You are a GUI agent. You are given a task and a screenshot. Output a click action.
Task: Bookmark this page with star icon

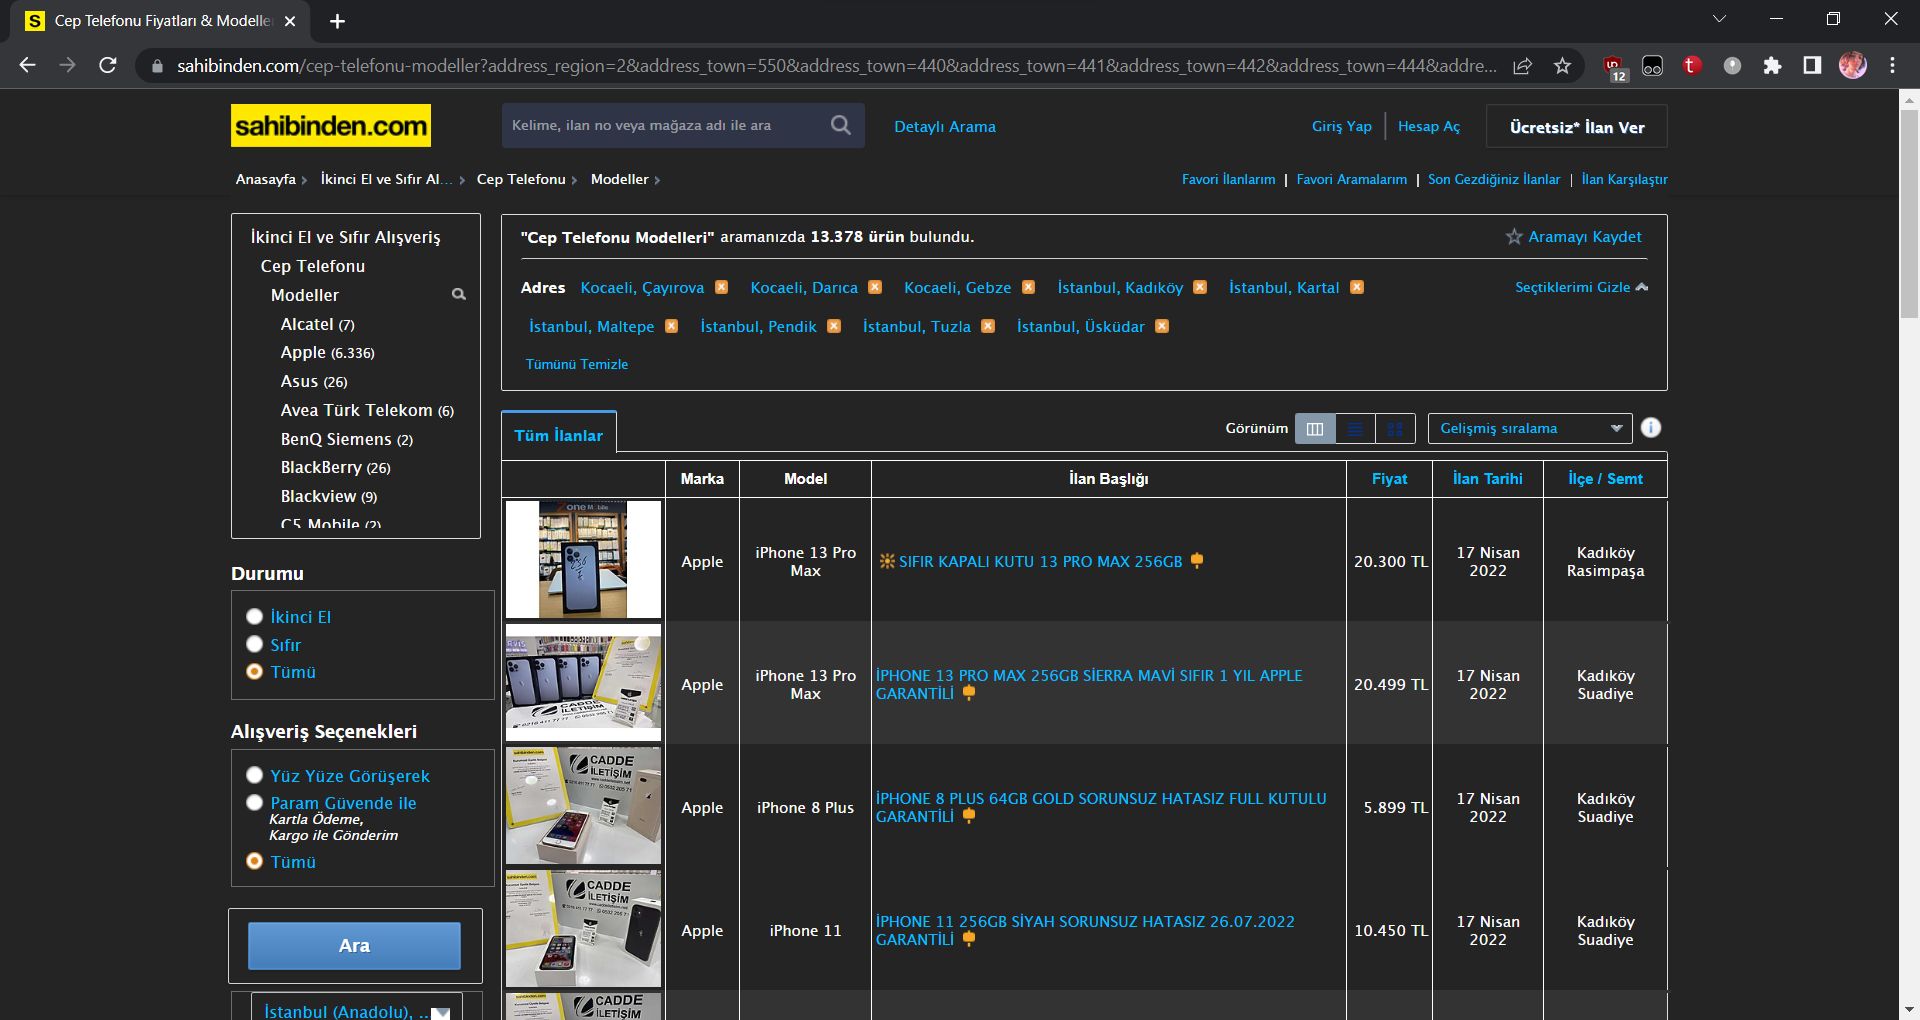click(1562, 66)
